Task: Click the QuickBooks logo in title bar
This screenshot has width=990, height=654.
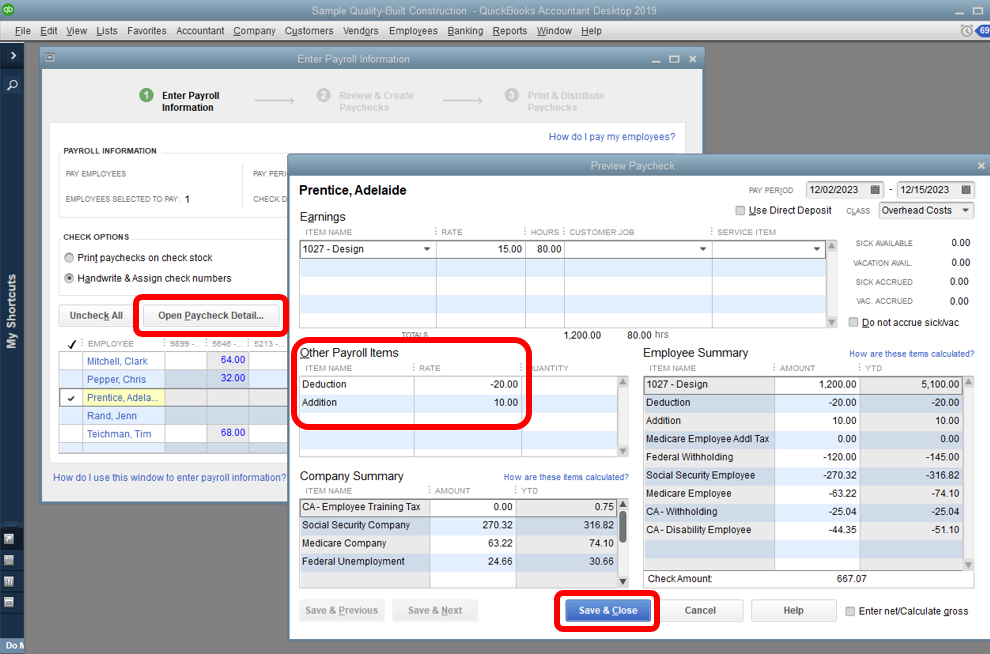Action: [8, 9]
